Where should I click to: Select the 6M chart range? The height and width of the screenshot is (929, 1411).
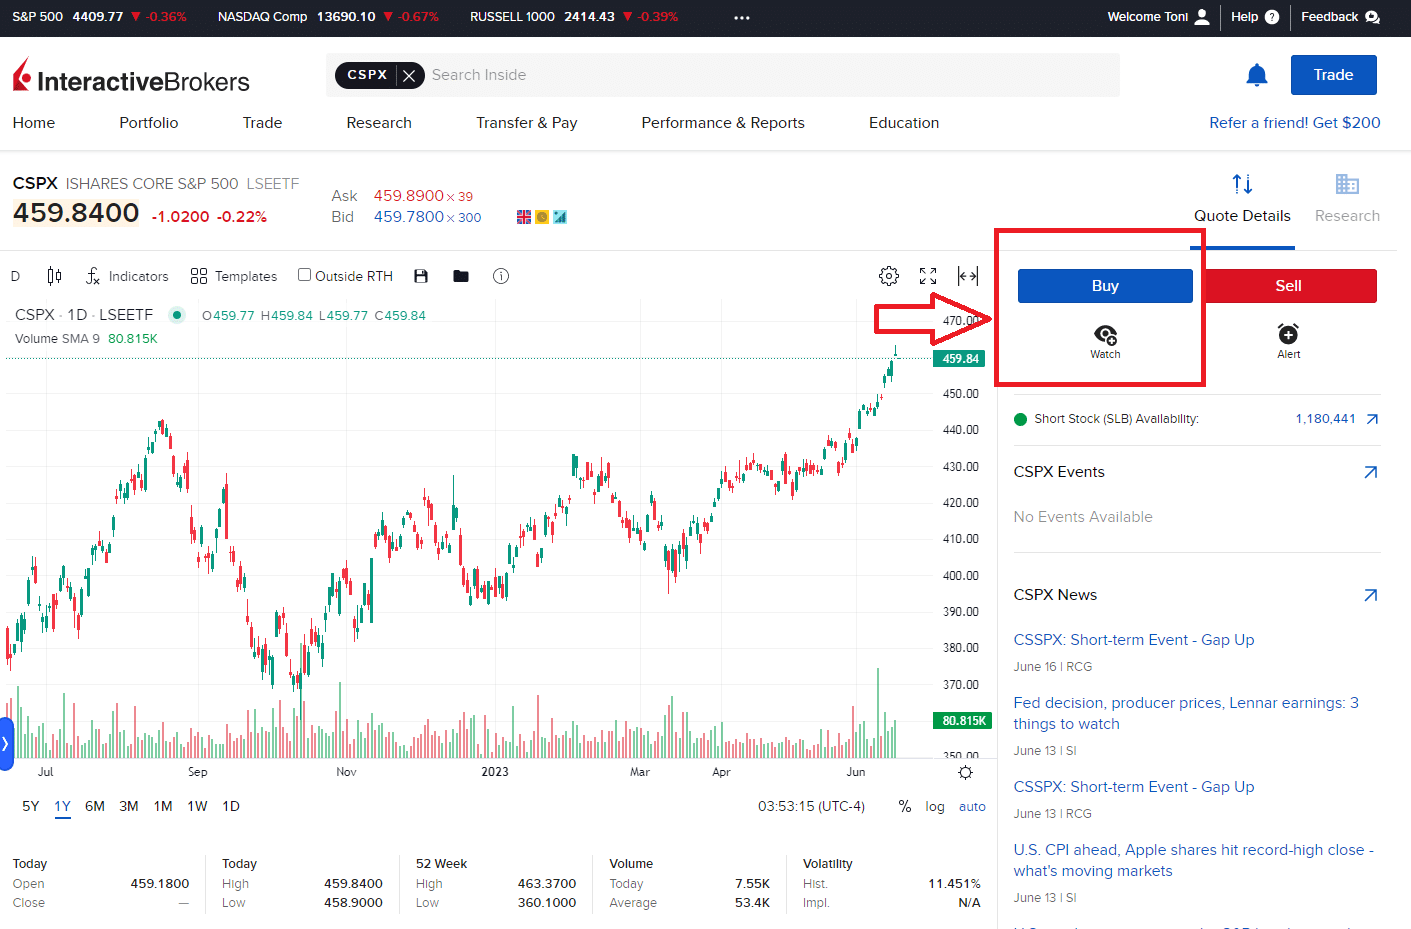(95, 806)
